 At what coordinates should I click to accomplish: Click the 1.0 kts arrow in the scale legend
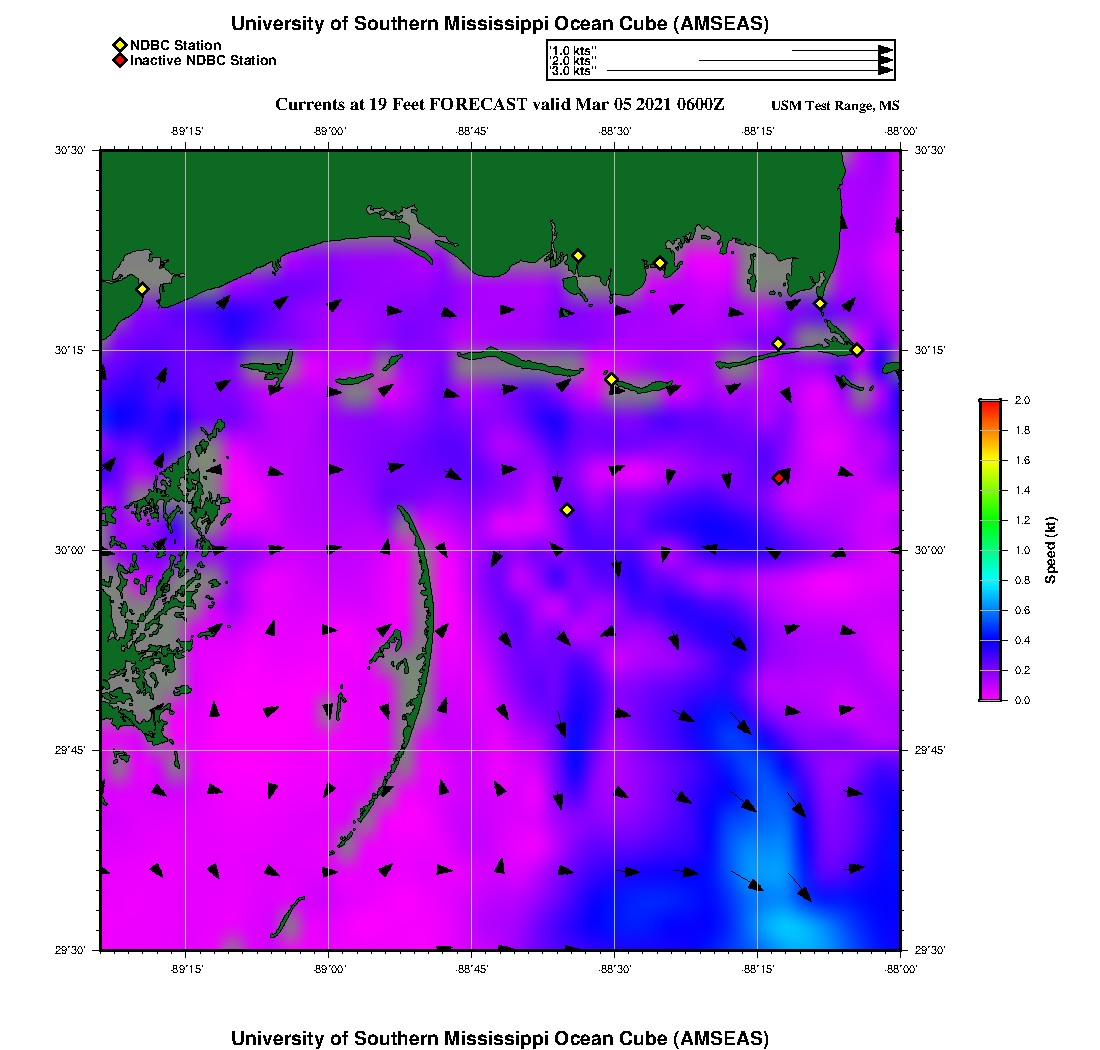840,49
